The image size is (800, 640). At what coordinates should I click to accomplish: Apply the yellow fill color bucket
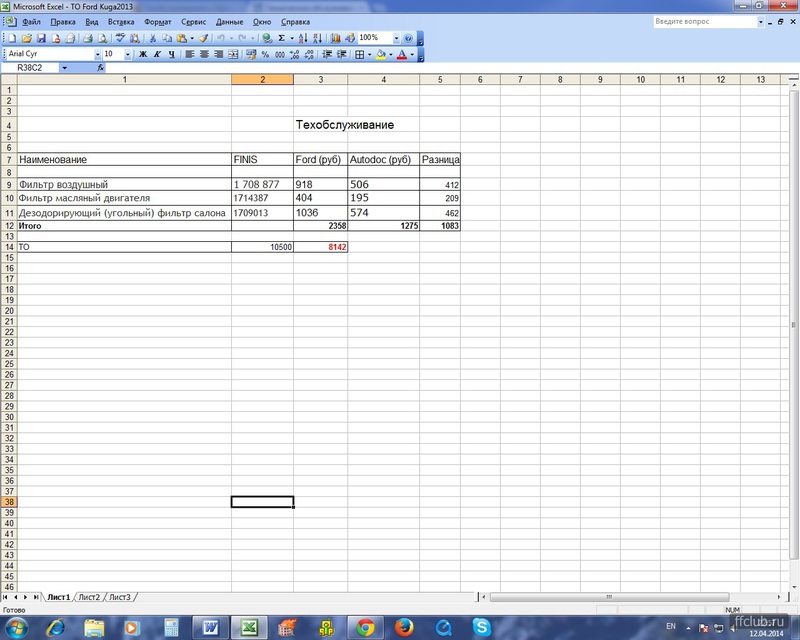[x=381, y=54]
